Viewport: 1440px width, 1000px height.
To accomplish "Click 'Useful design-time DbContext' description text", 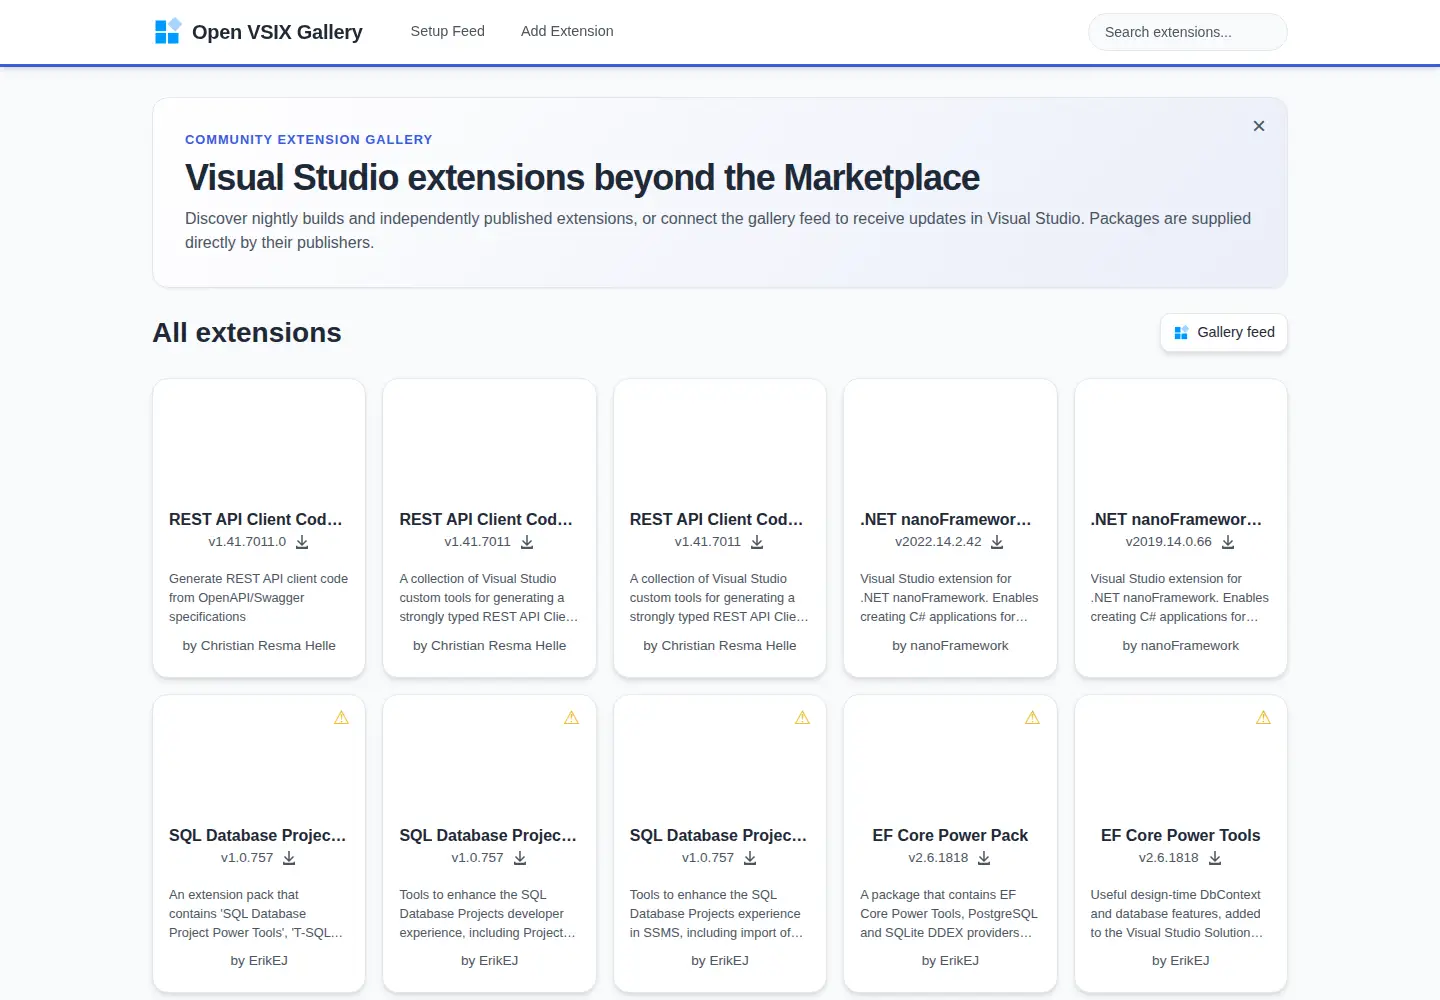I will [x=1180, y=914].
